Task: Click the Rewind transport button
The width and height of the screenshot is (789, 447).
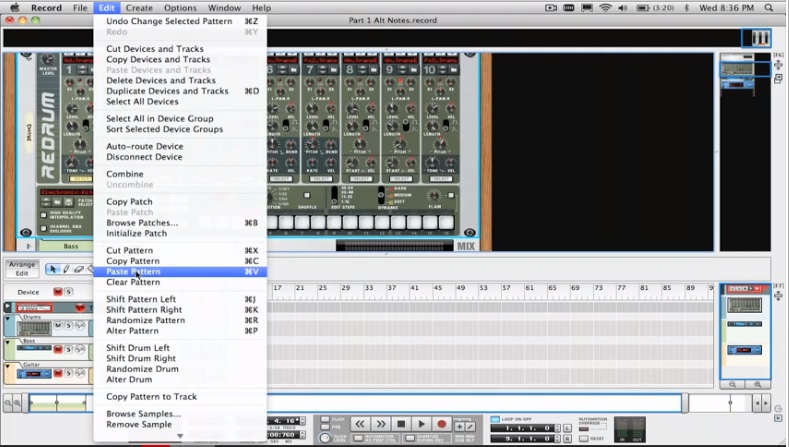Action: tap(359, 425)
